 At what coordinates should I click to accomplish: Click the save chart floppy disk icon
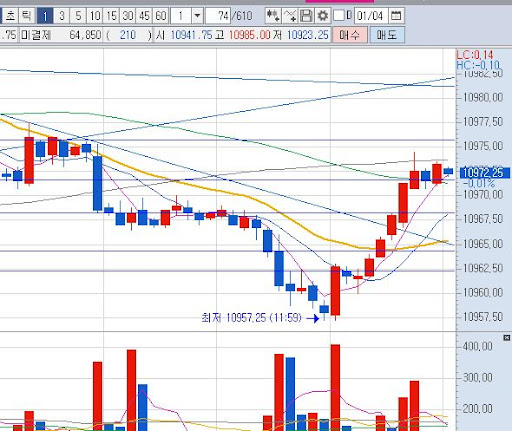[x=306, y=16]
